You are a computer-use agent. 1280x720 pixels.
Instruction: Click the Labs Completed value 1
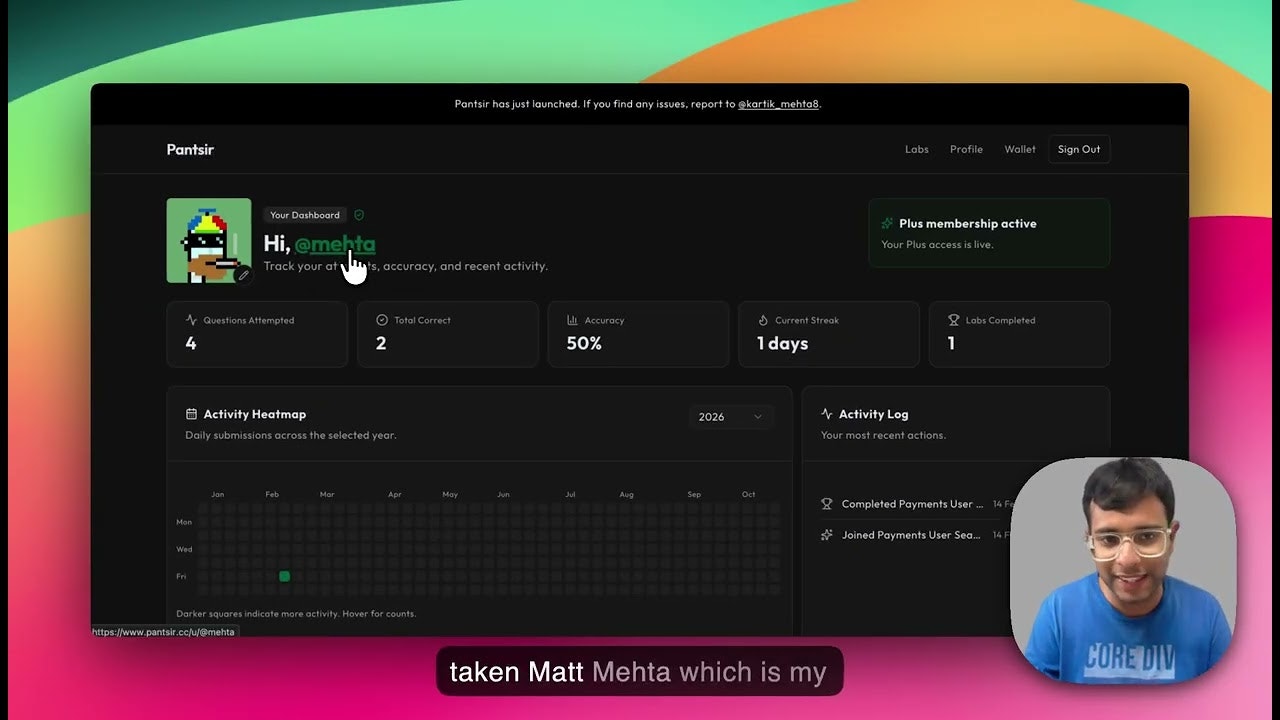[x=951, y=343]
